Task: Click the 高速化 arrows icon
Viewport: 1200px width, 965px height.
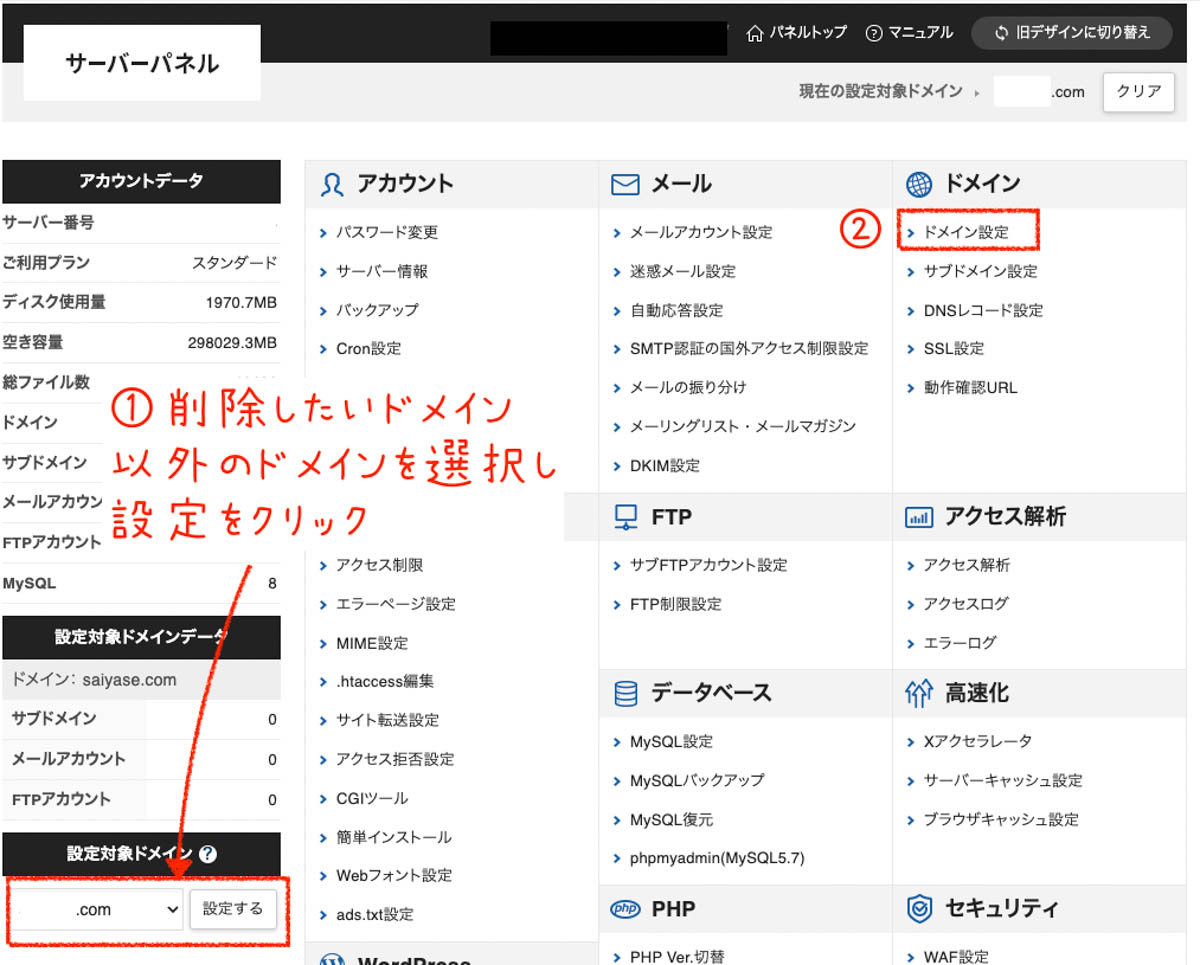Action: 918,693
